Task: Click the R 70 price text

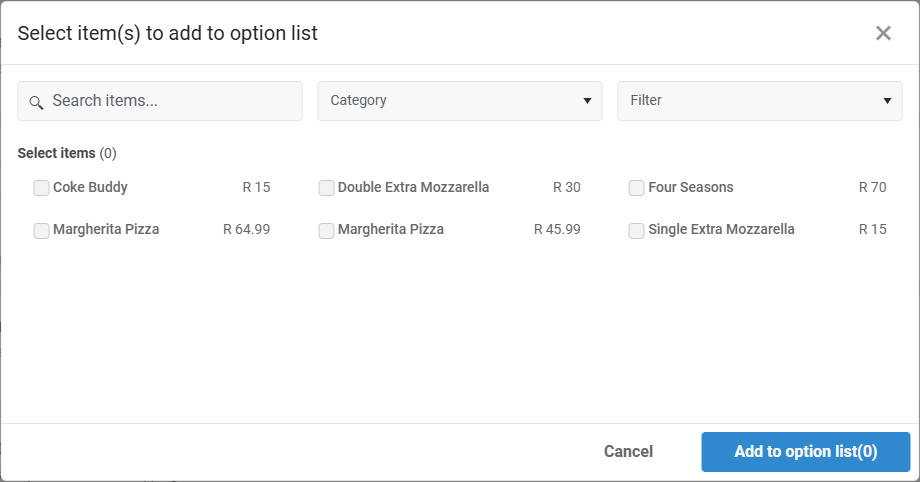Action: pos(872,187)
